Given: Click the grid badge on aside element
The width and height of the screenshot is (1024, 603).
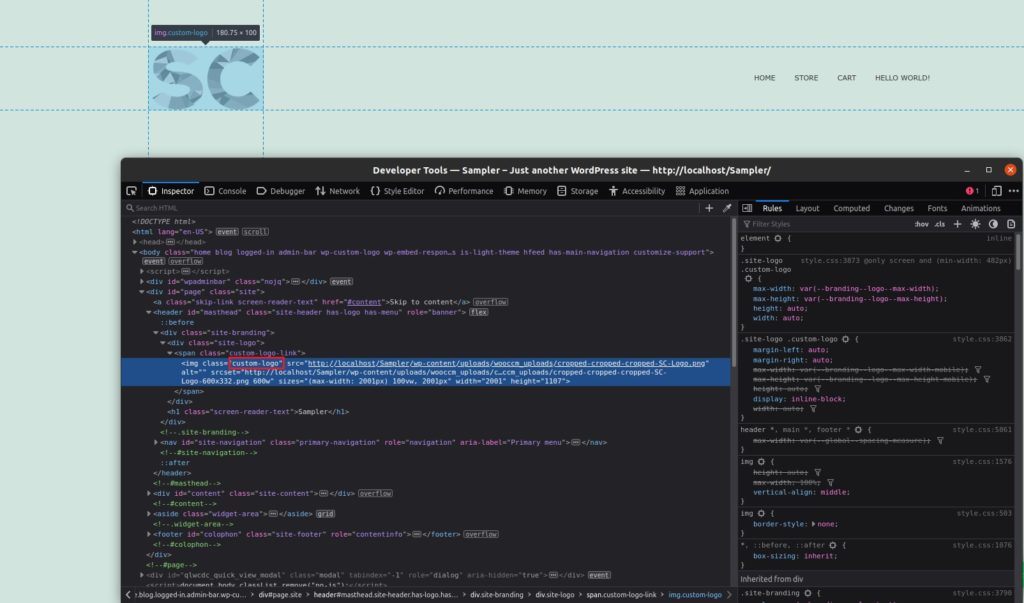Looking at the screenshot, I should [325, 514].
